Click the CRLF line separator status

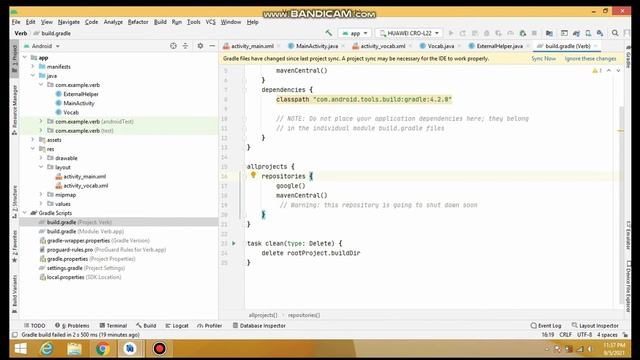(565, 335)
